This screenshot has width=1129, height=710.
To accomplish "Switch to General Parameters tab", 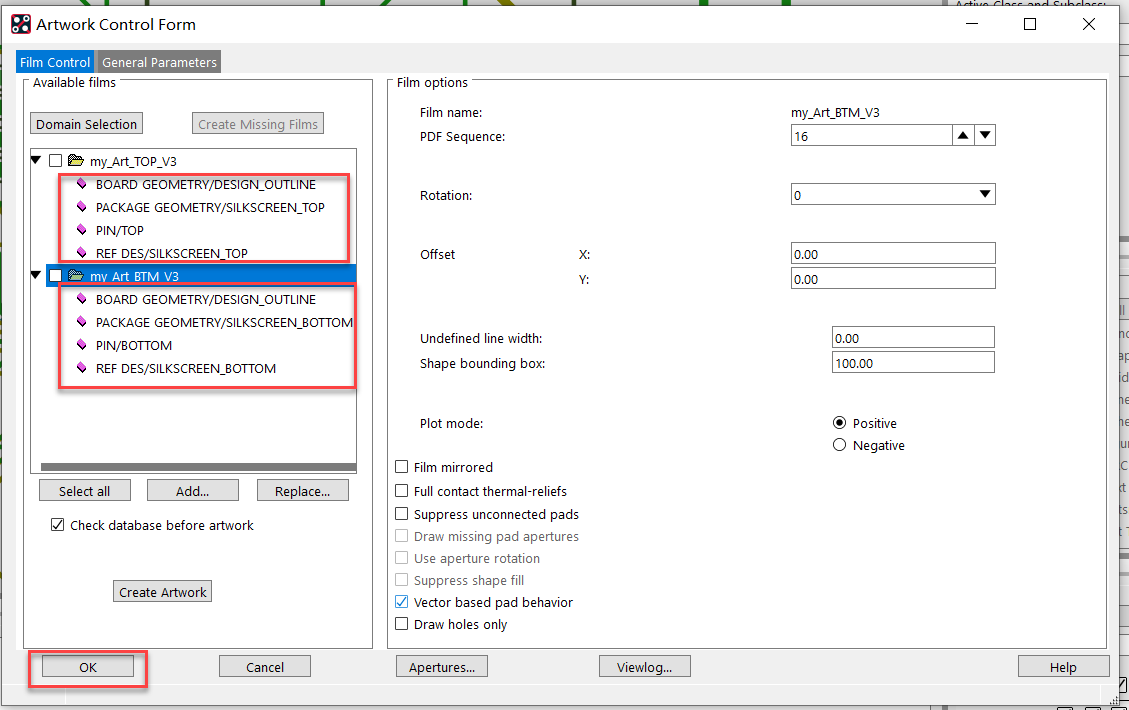I will point(159,62).
